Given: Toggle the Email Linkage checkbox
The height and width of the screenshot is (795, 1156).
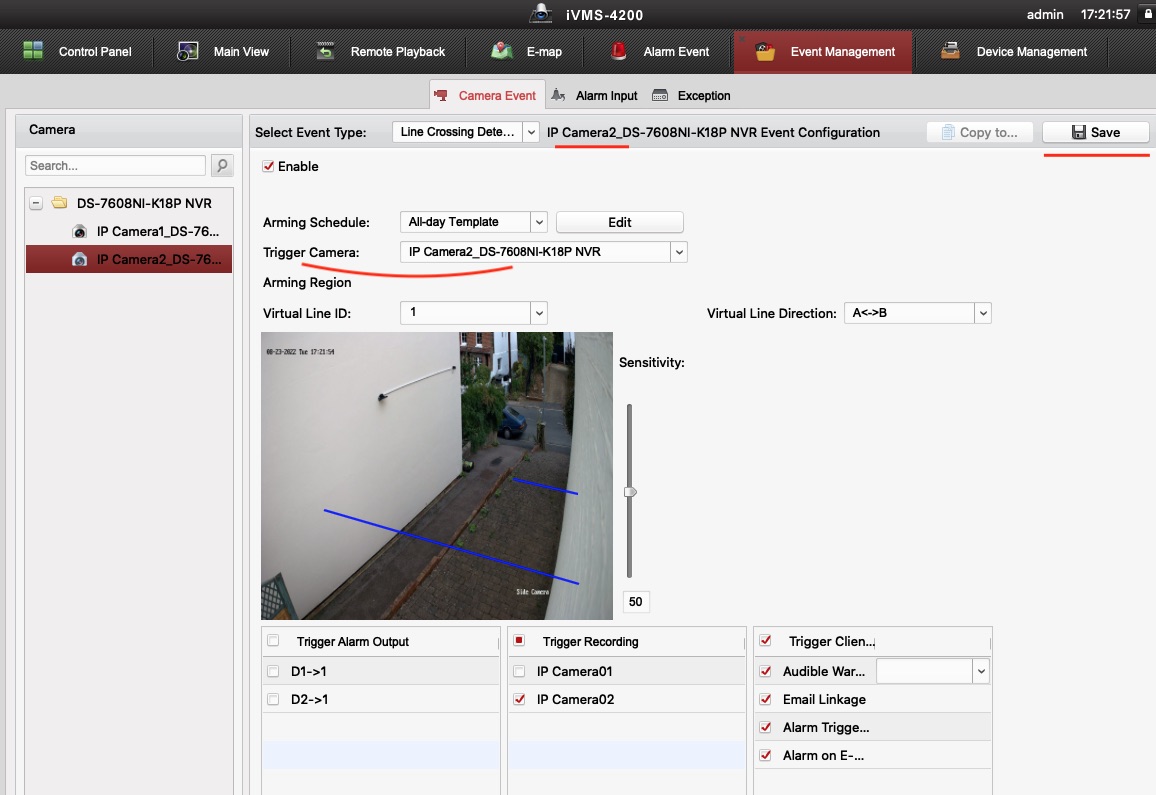Looking at the screenshot, I should click(766, 699).
